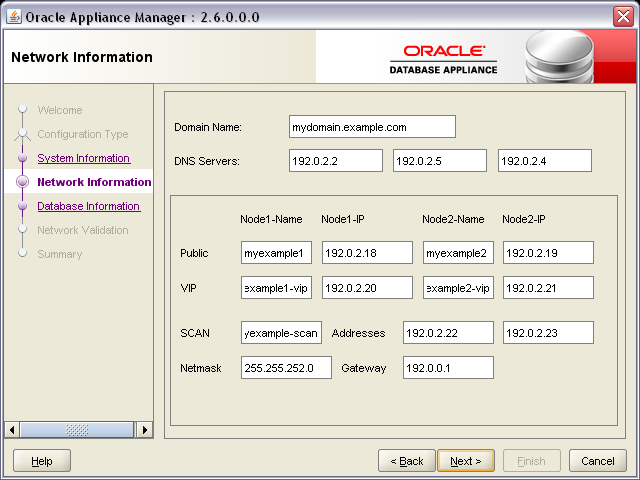Click the VIP Node2-IP field 192.0.2.21
640x480 pixels.
[x=548, y=288]
